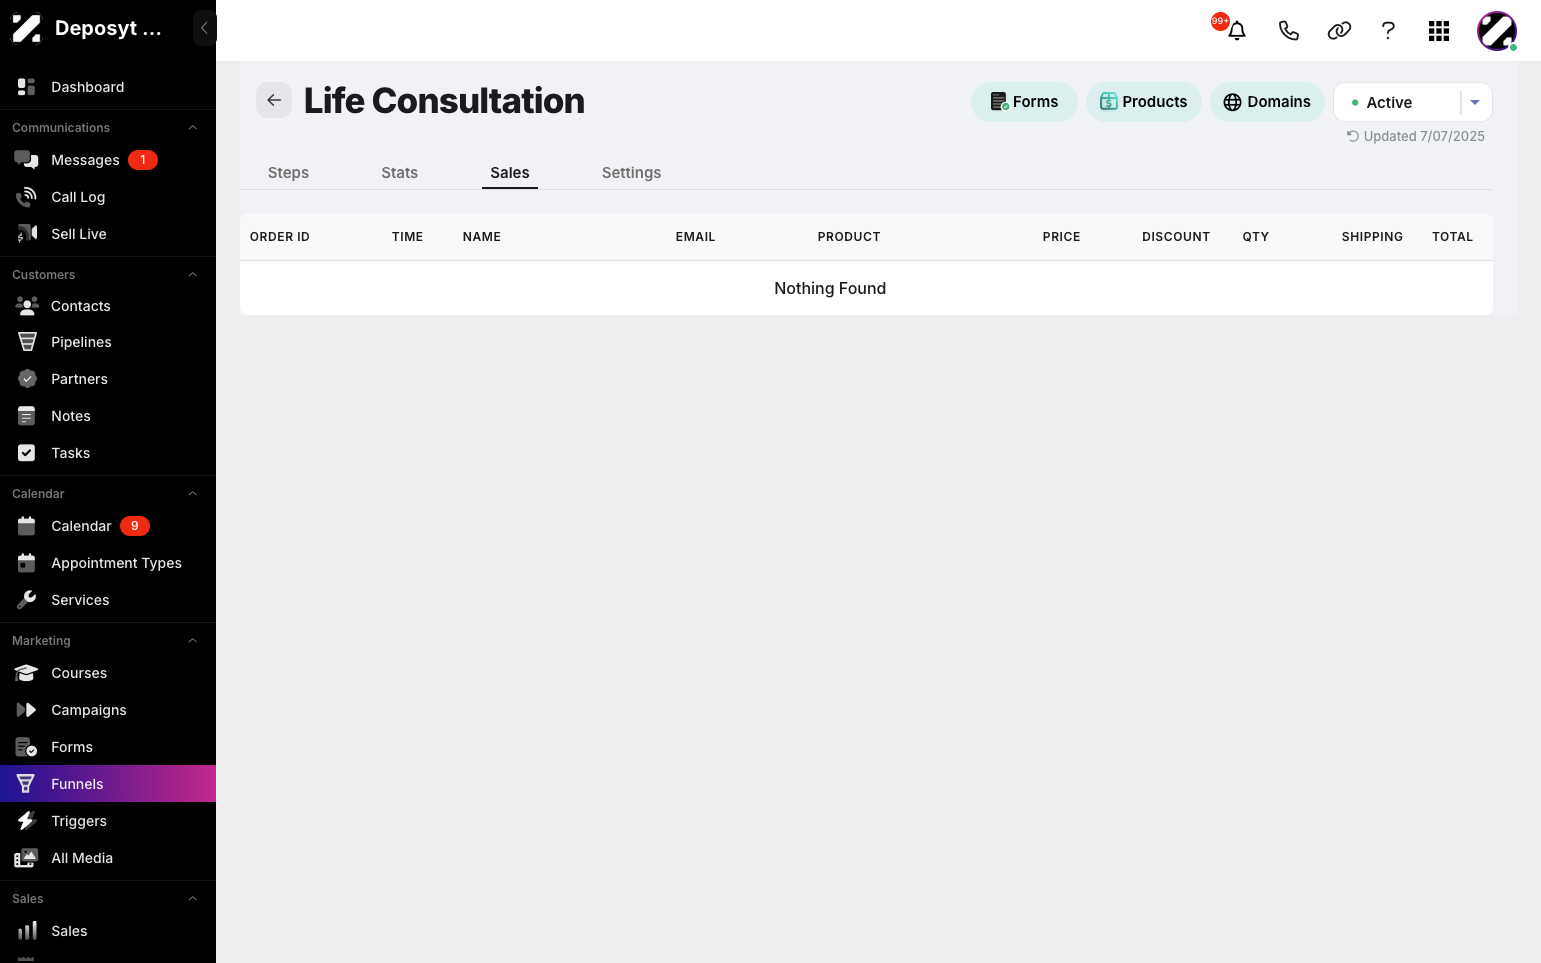Switch to the Settings tab
Screen dimensions: 1541x963
(631, 173)
